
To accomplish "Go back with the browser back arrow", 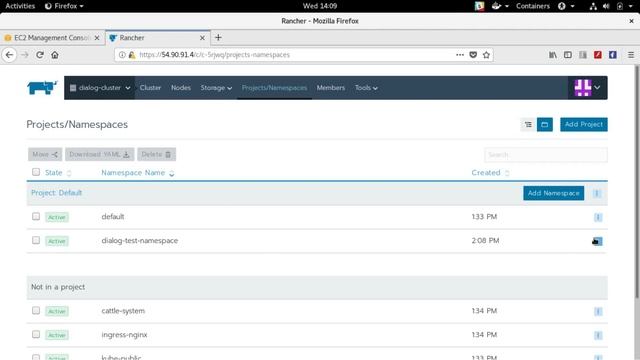I will pyautogui.click(x=9, y=55).
